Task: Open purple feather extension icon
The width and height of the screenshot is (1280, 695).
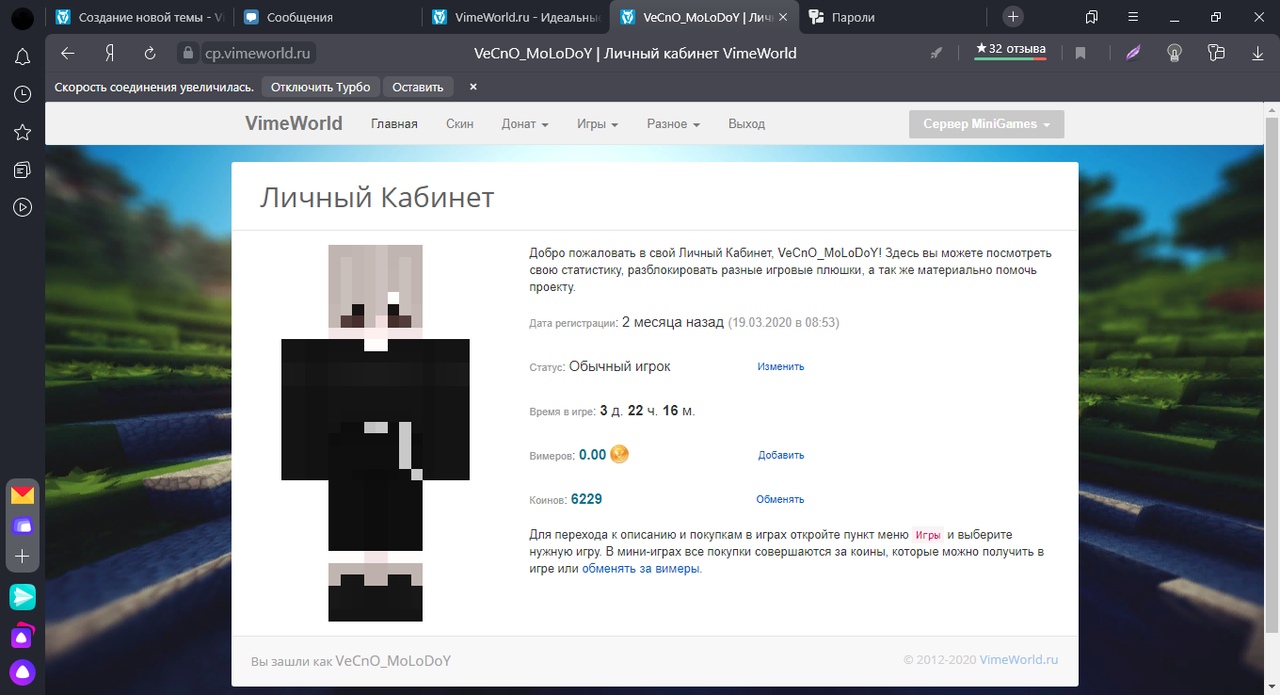Action: pyautogui.click(x=1132, y=53)
